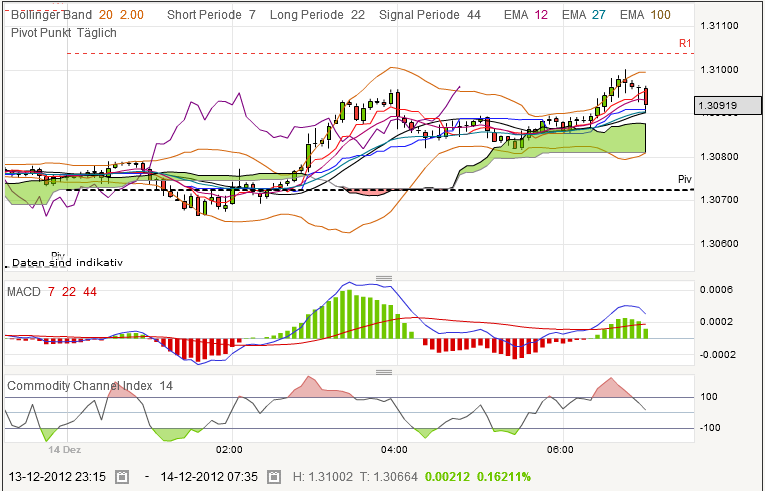Select the Commodity Channel Index 14 title
Screen dimensions: 765x491
(90, 386)
